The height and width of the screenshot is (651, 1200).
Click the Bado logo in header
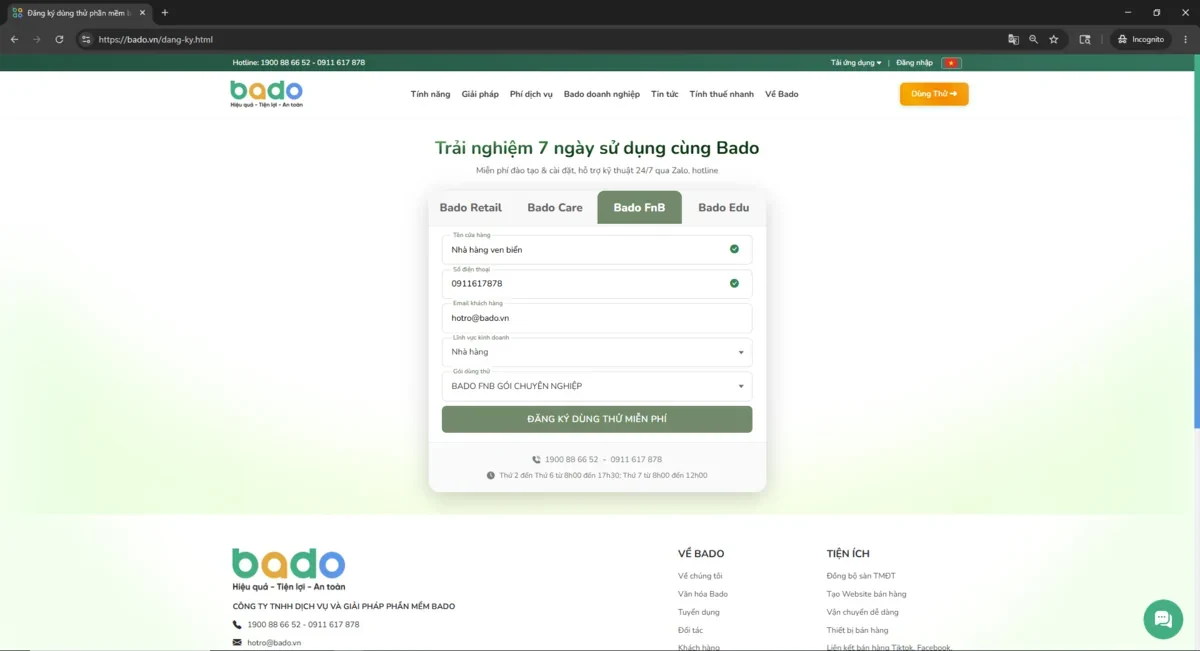(x=266, y=94)
